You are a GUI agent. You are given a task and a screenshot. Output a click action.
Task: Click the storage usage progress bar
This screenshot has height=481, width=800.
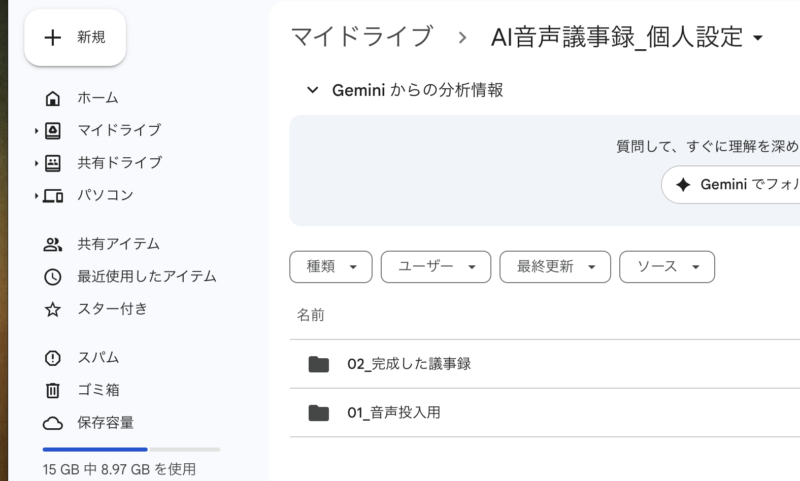pos(131,449)
